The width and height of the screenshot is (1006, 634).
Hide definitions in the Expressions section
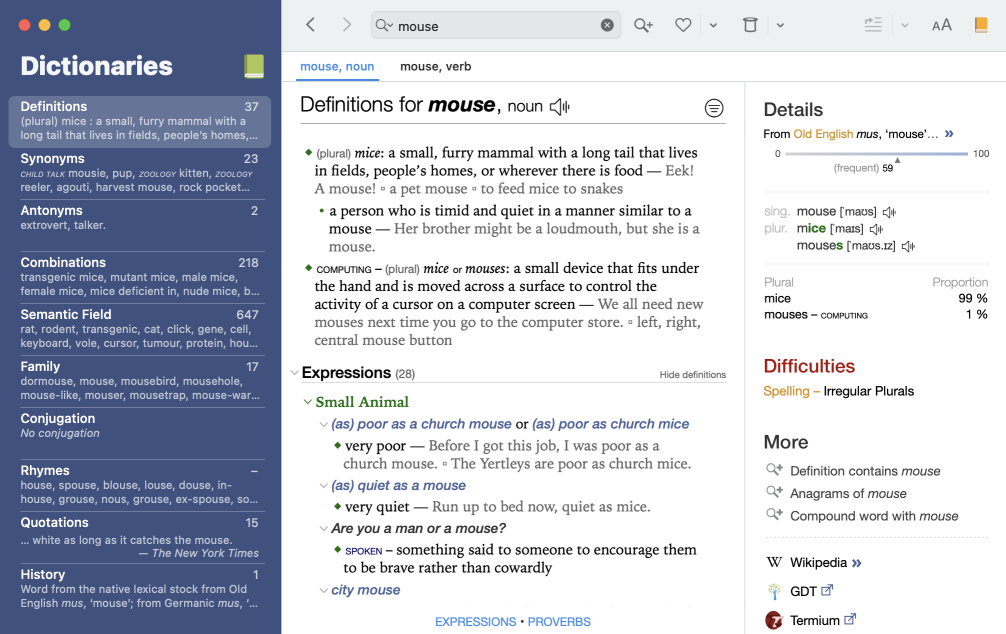coord(692,375)
